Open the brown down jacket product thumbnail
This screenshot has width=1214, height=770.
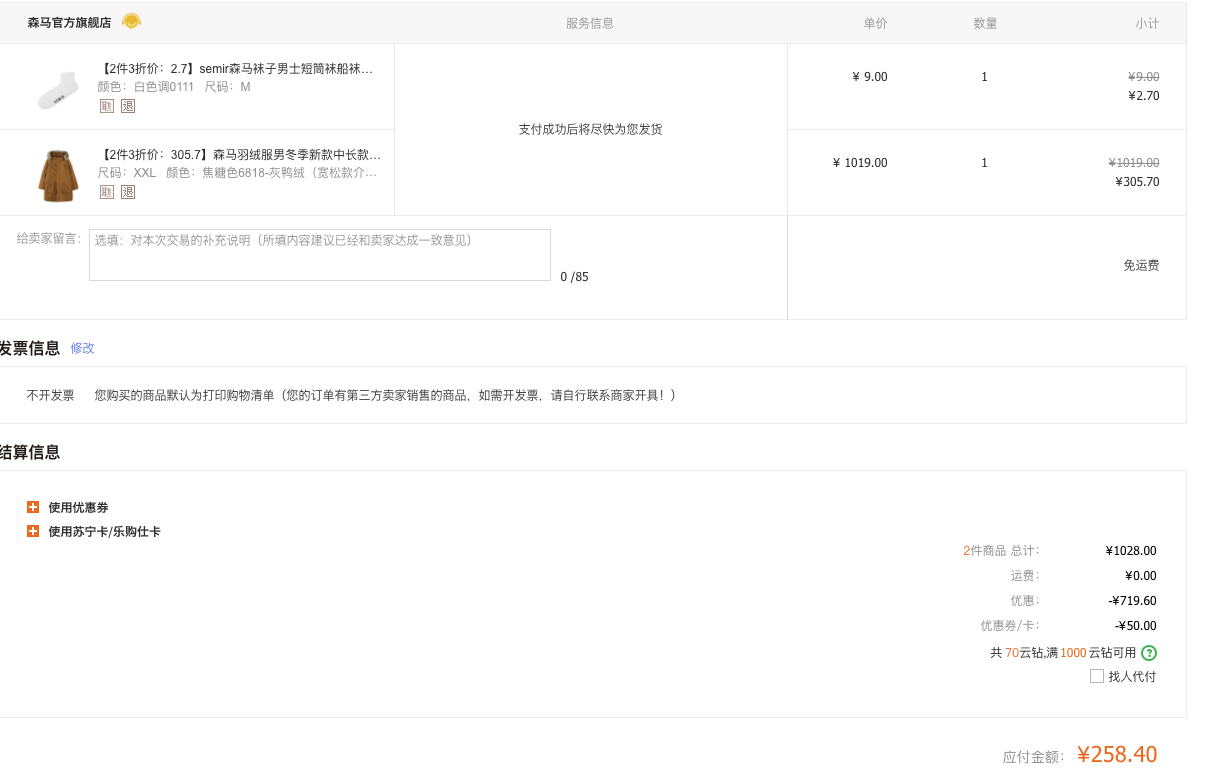pos(58,174)
